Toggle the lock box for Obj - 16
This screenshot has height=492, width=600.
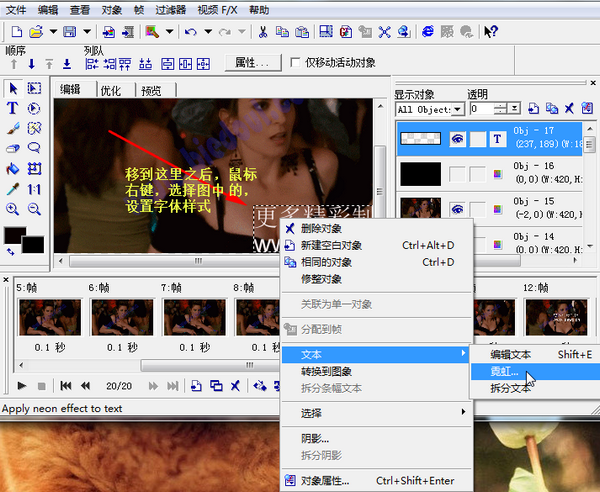[478, 174]
